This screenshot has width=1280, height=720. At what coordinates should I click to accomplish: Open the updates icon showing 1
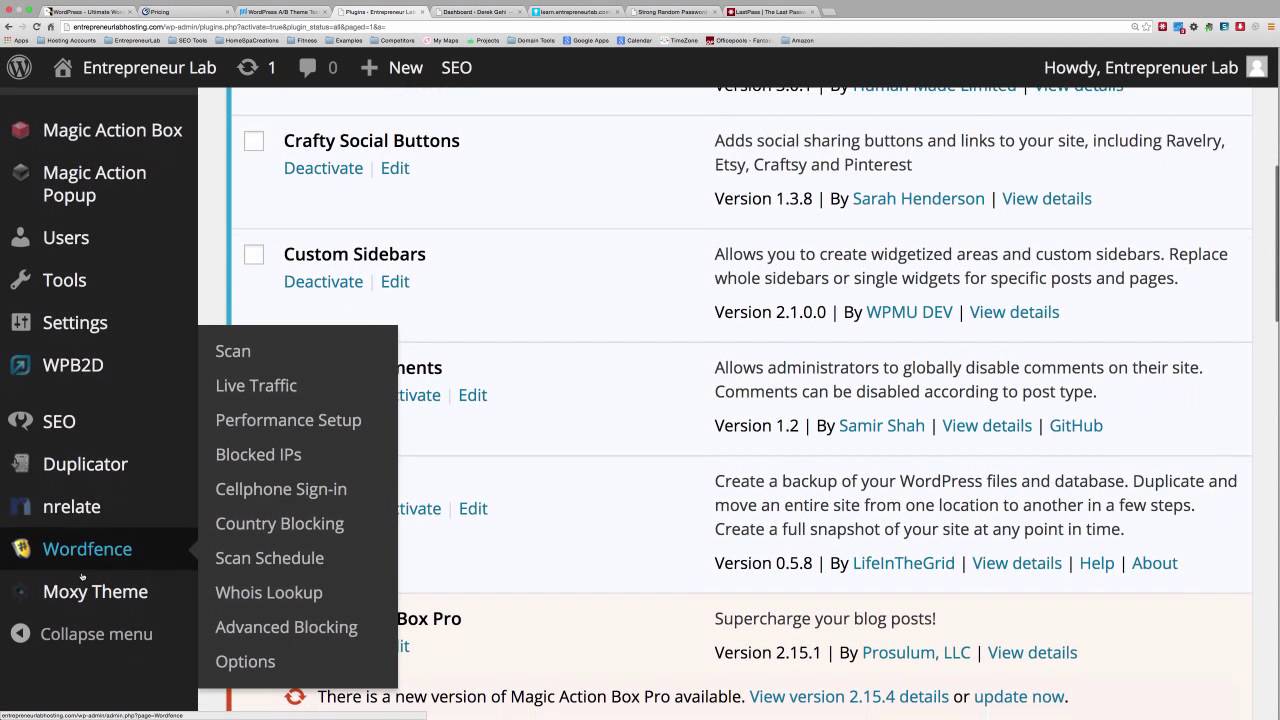click(x=247, y=67)
